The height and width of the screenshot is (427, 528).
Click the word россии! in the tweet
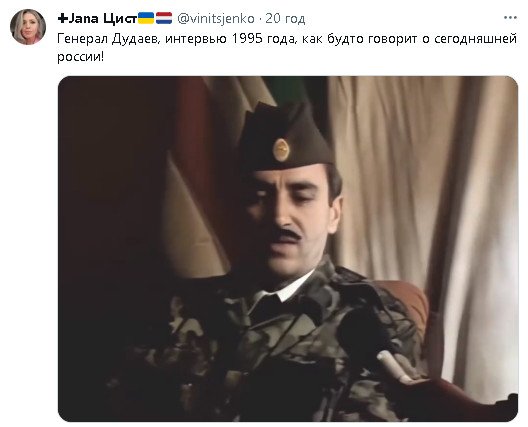(81, 57)
